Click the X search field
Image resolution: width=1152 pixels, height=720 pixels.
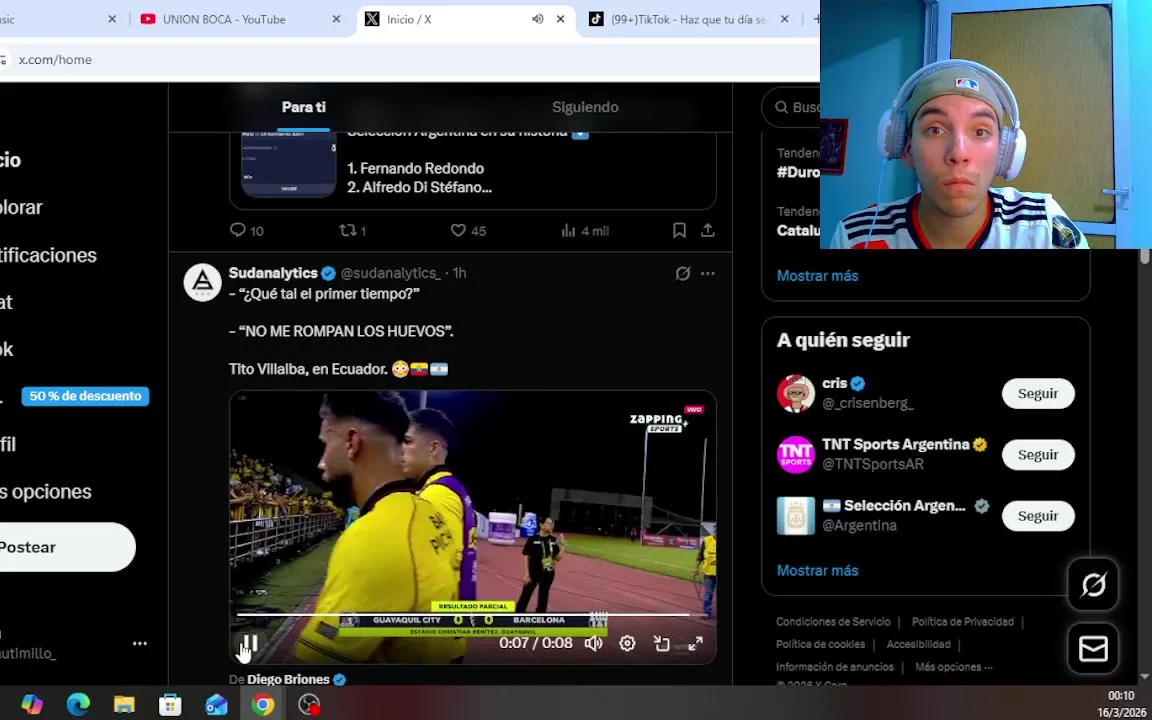pos(793,107)
